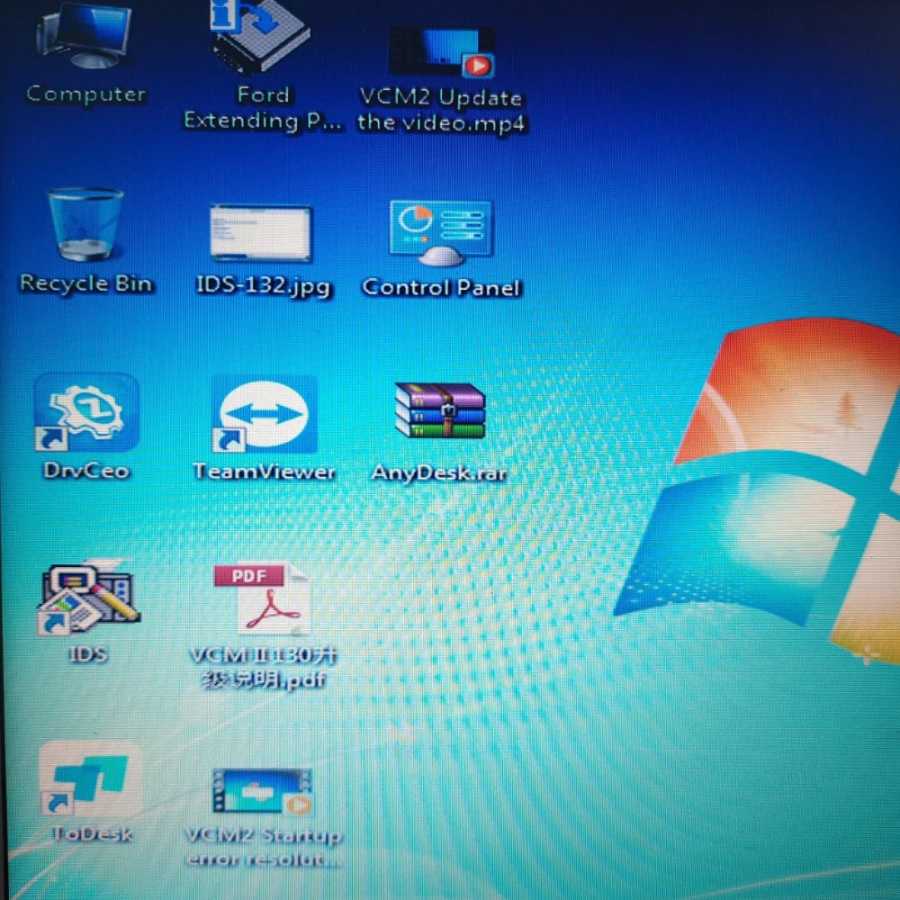The image size is (900, 900).
Task: Click the "Control Panel" text label
Action: pos(441,287)
